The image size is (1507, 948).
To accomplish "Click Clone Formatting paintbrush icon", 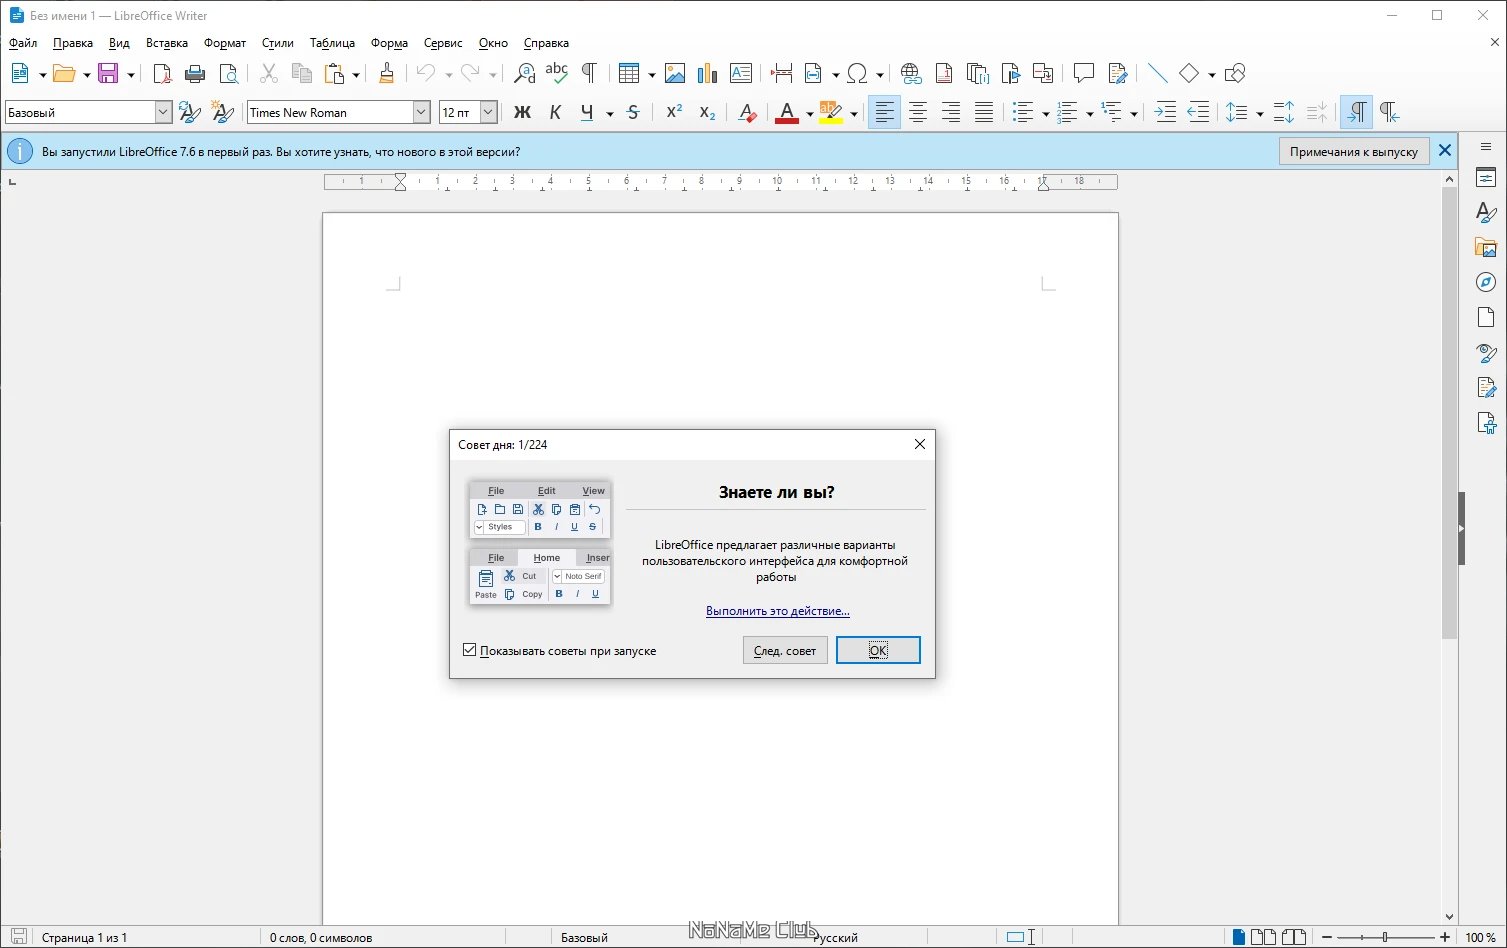I will pyautogui.click(x=386, y=73).
